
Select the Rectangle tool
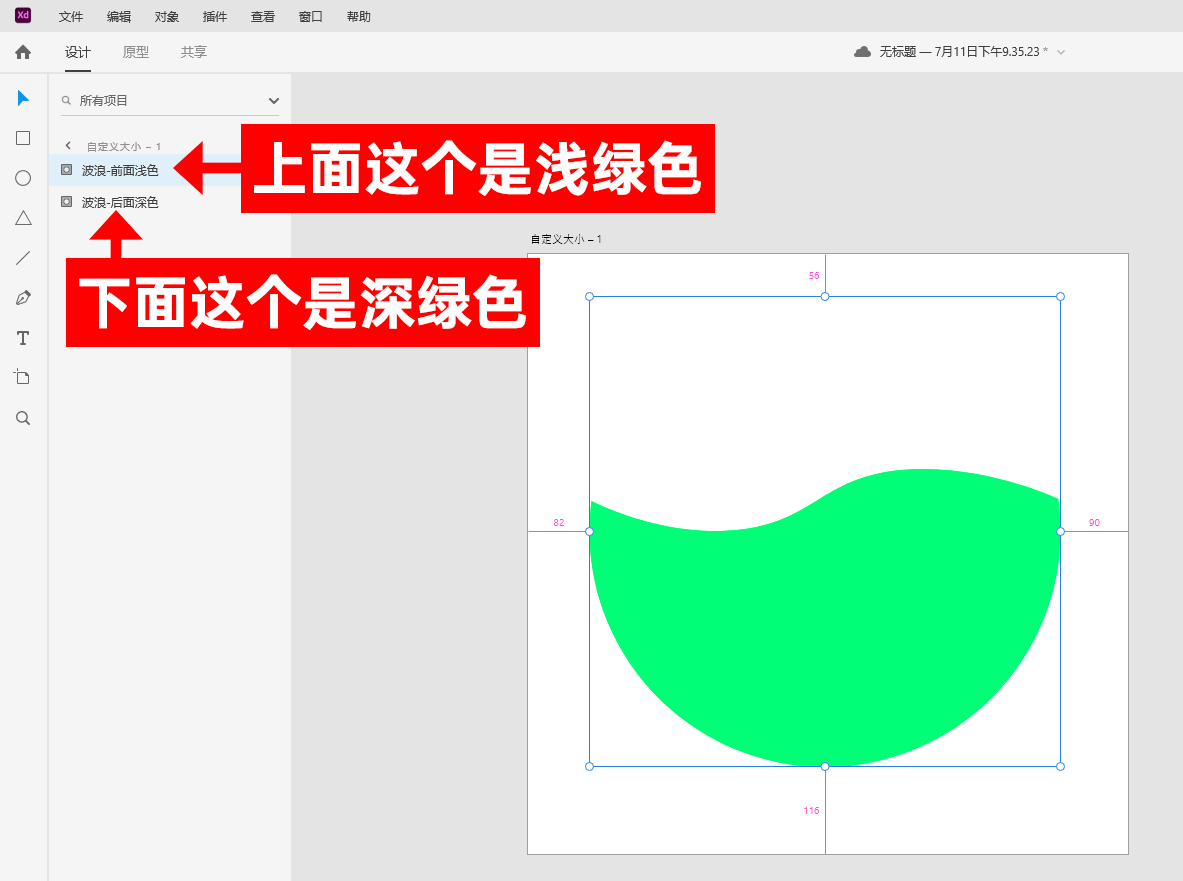(23, 138)
